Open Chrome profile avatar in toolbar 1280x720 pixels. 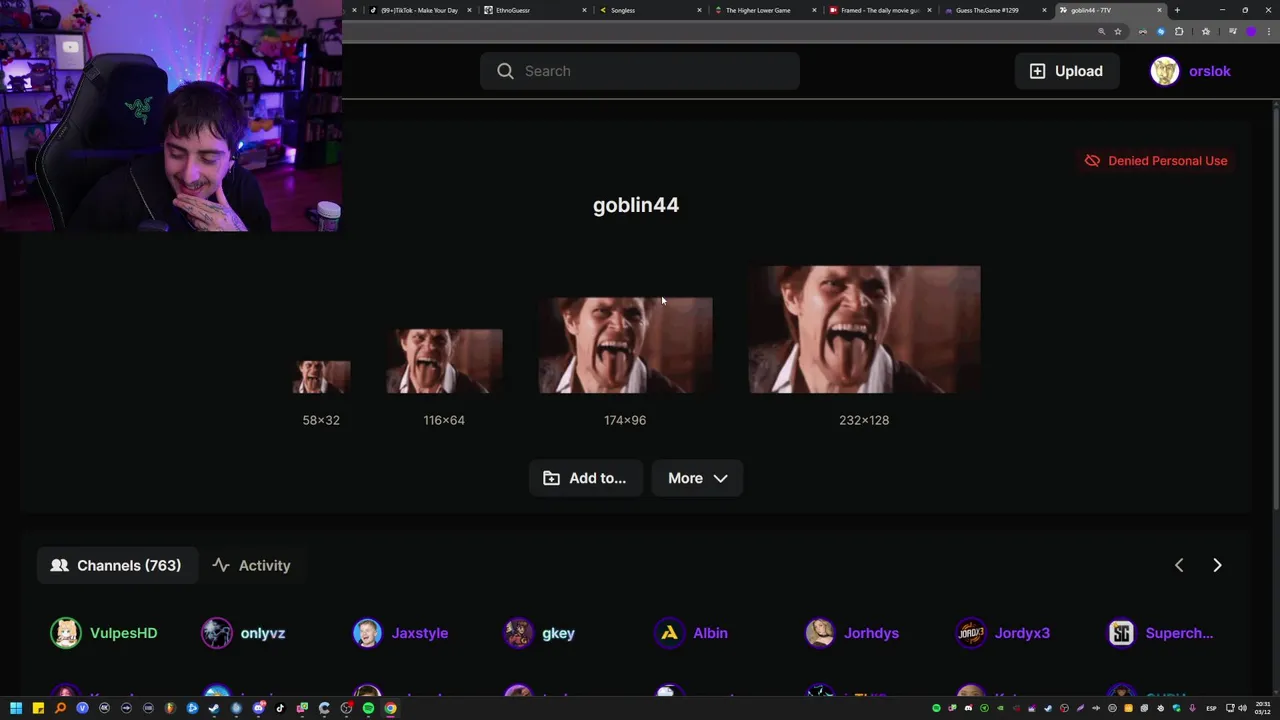tap(1250, 32)
